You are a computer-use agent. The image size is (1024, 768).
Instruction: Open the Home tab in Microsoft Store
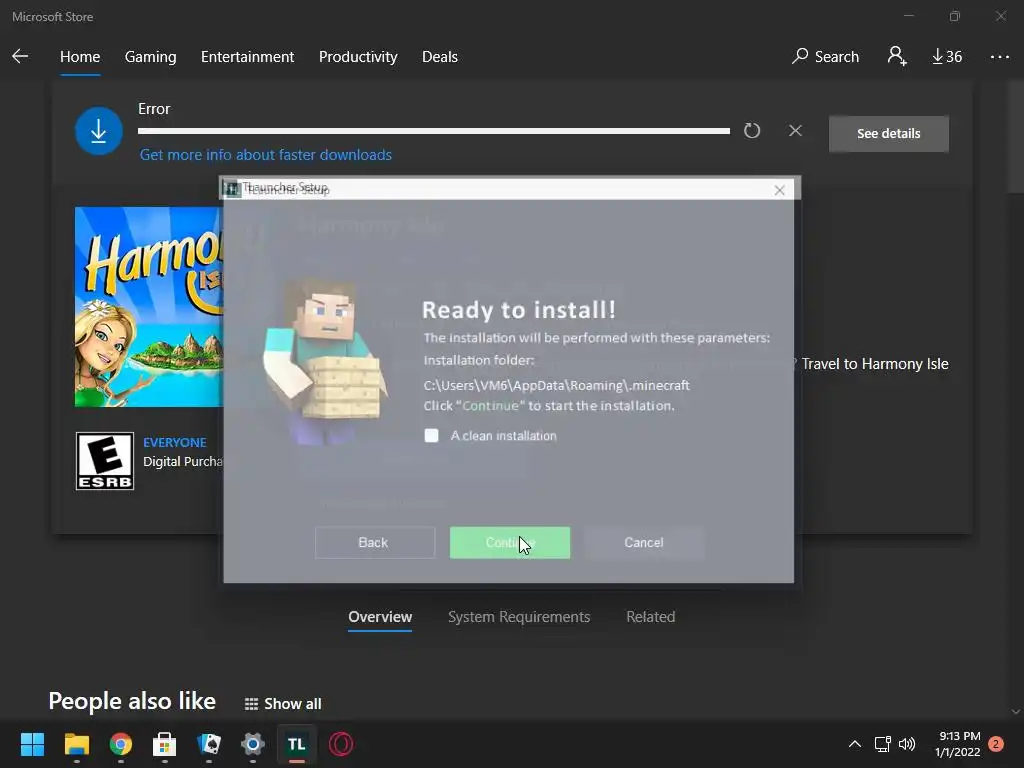pos(80,57)
